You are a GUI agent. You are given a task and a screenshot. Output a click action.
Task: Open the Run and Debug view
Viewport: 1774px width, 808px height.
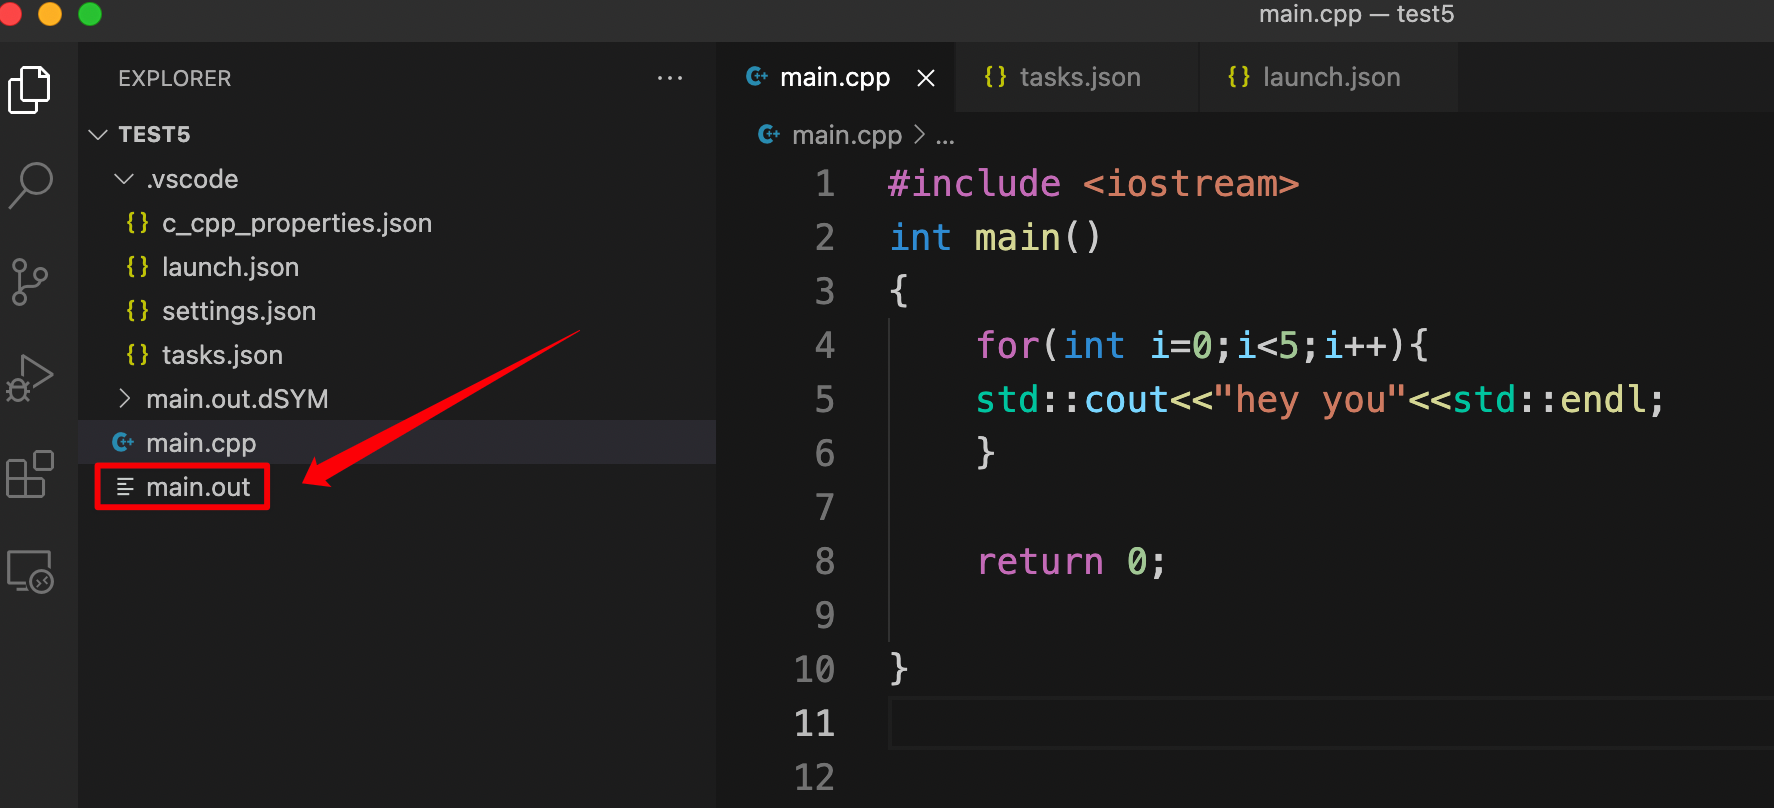(x=30, y=378)
